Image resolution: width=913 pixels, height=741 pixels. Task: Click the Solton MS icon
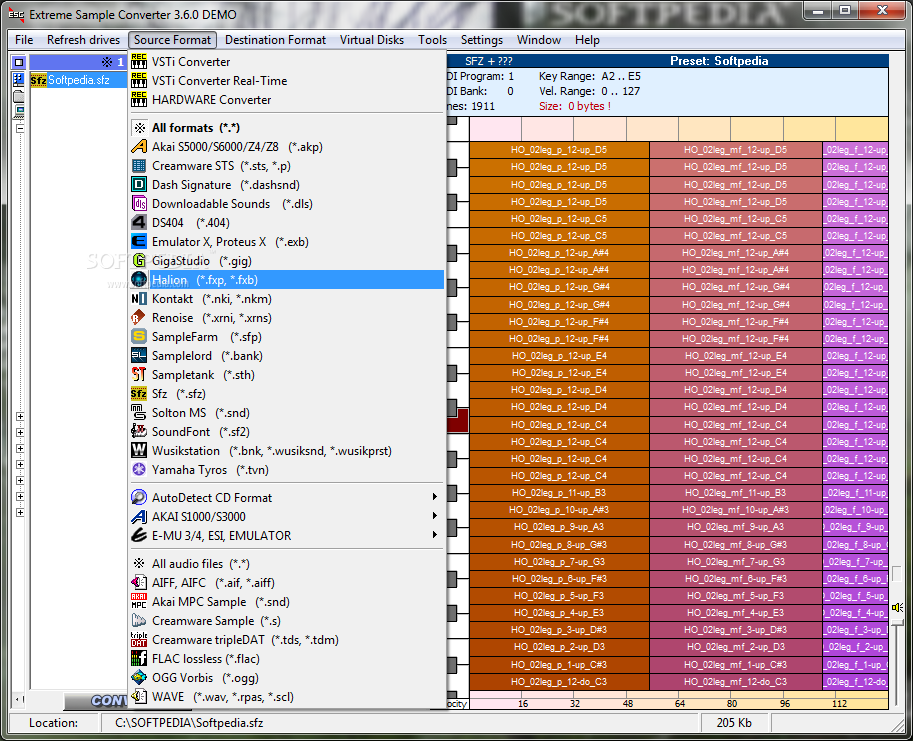139,413
